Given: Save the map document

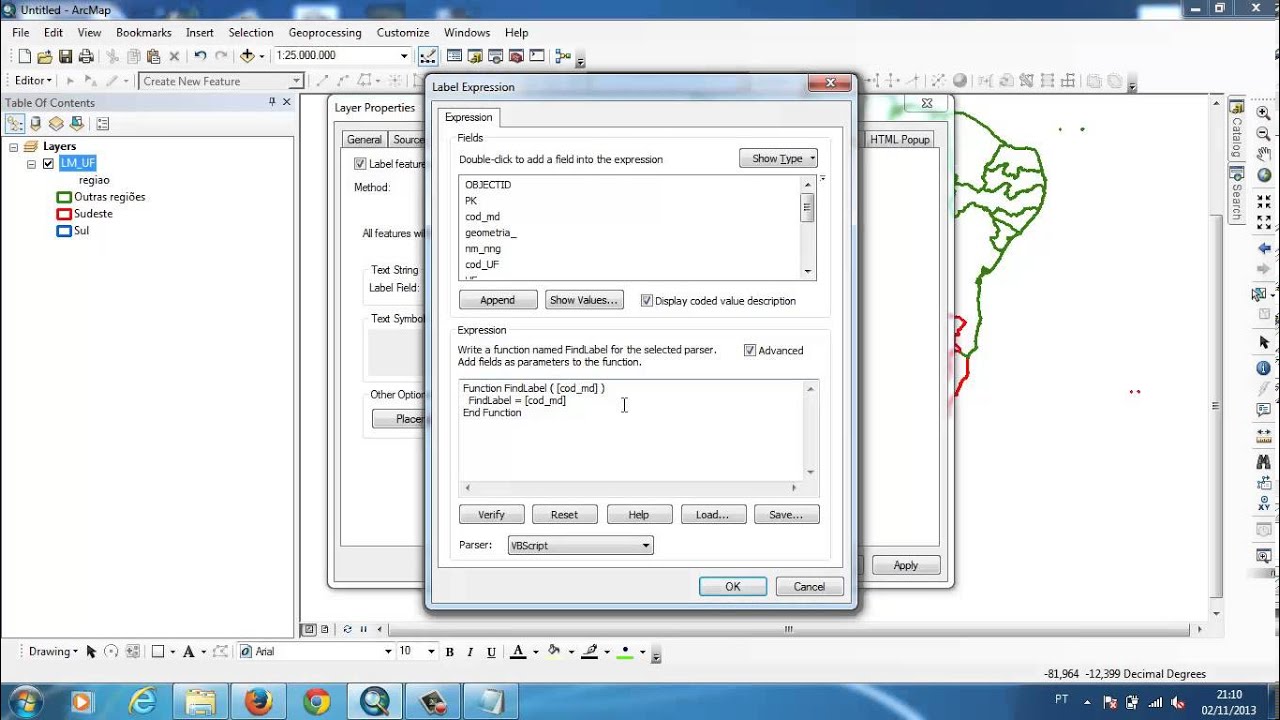Looking at the screenshot, I should coord(66,56).
